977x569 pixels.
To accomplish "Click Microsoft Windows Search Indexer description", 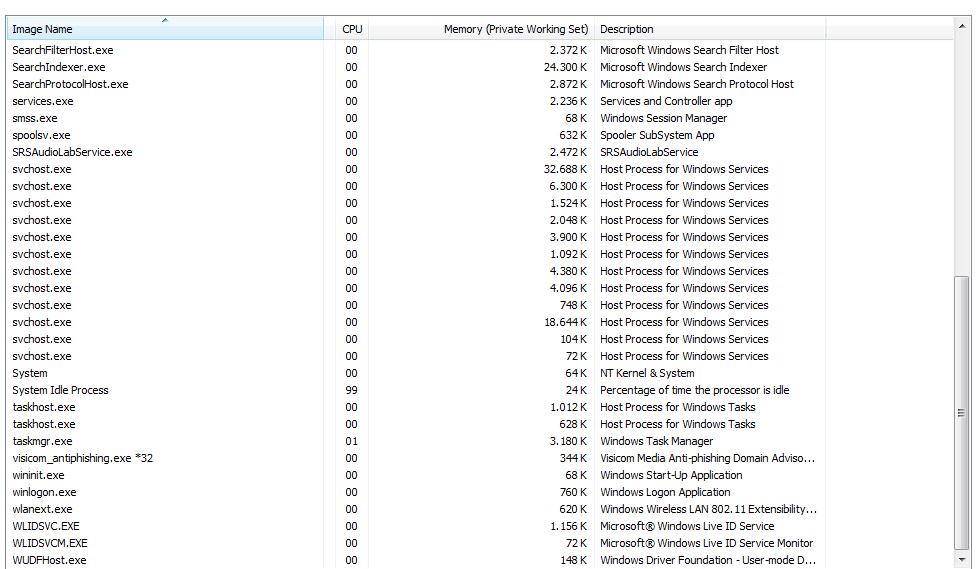I will pyautogui.click(x=684, y=67).
